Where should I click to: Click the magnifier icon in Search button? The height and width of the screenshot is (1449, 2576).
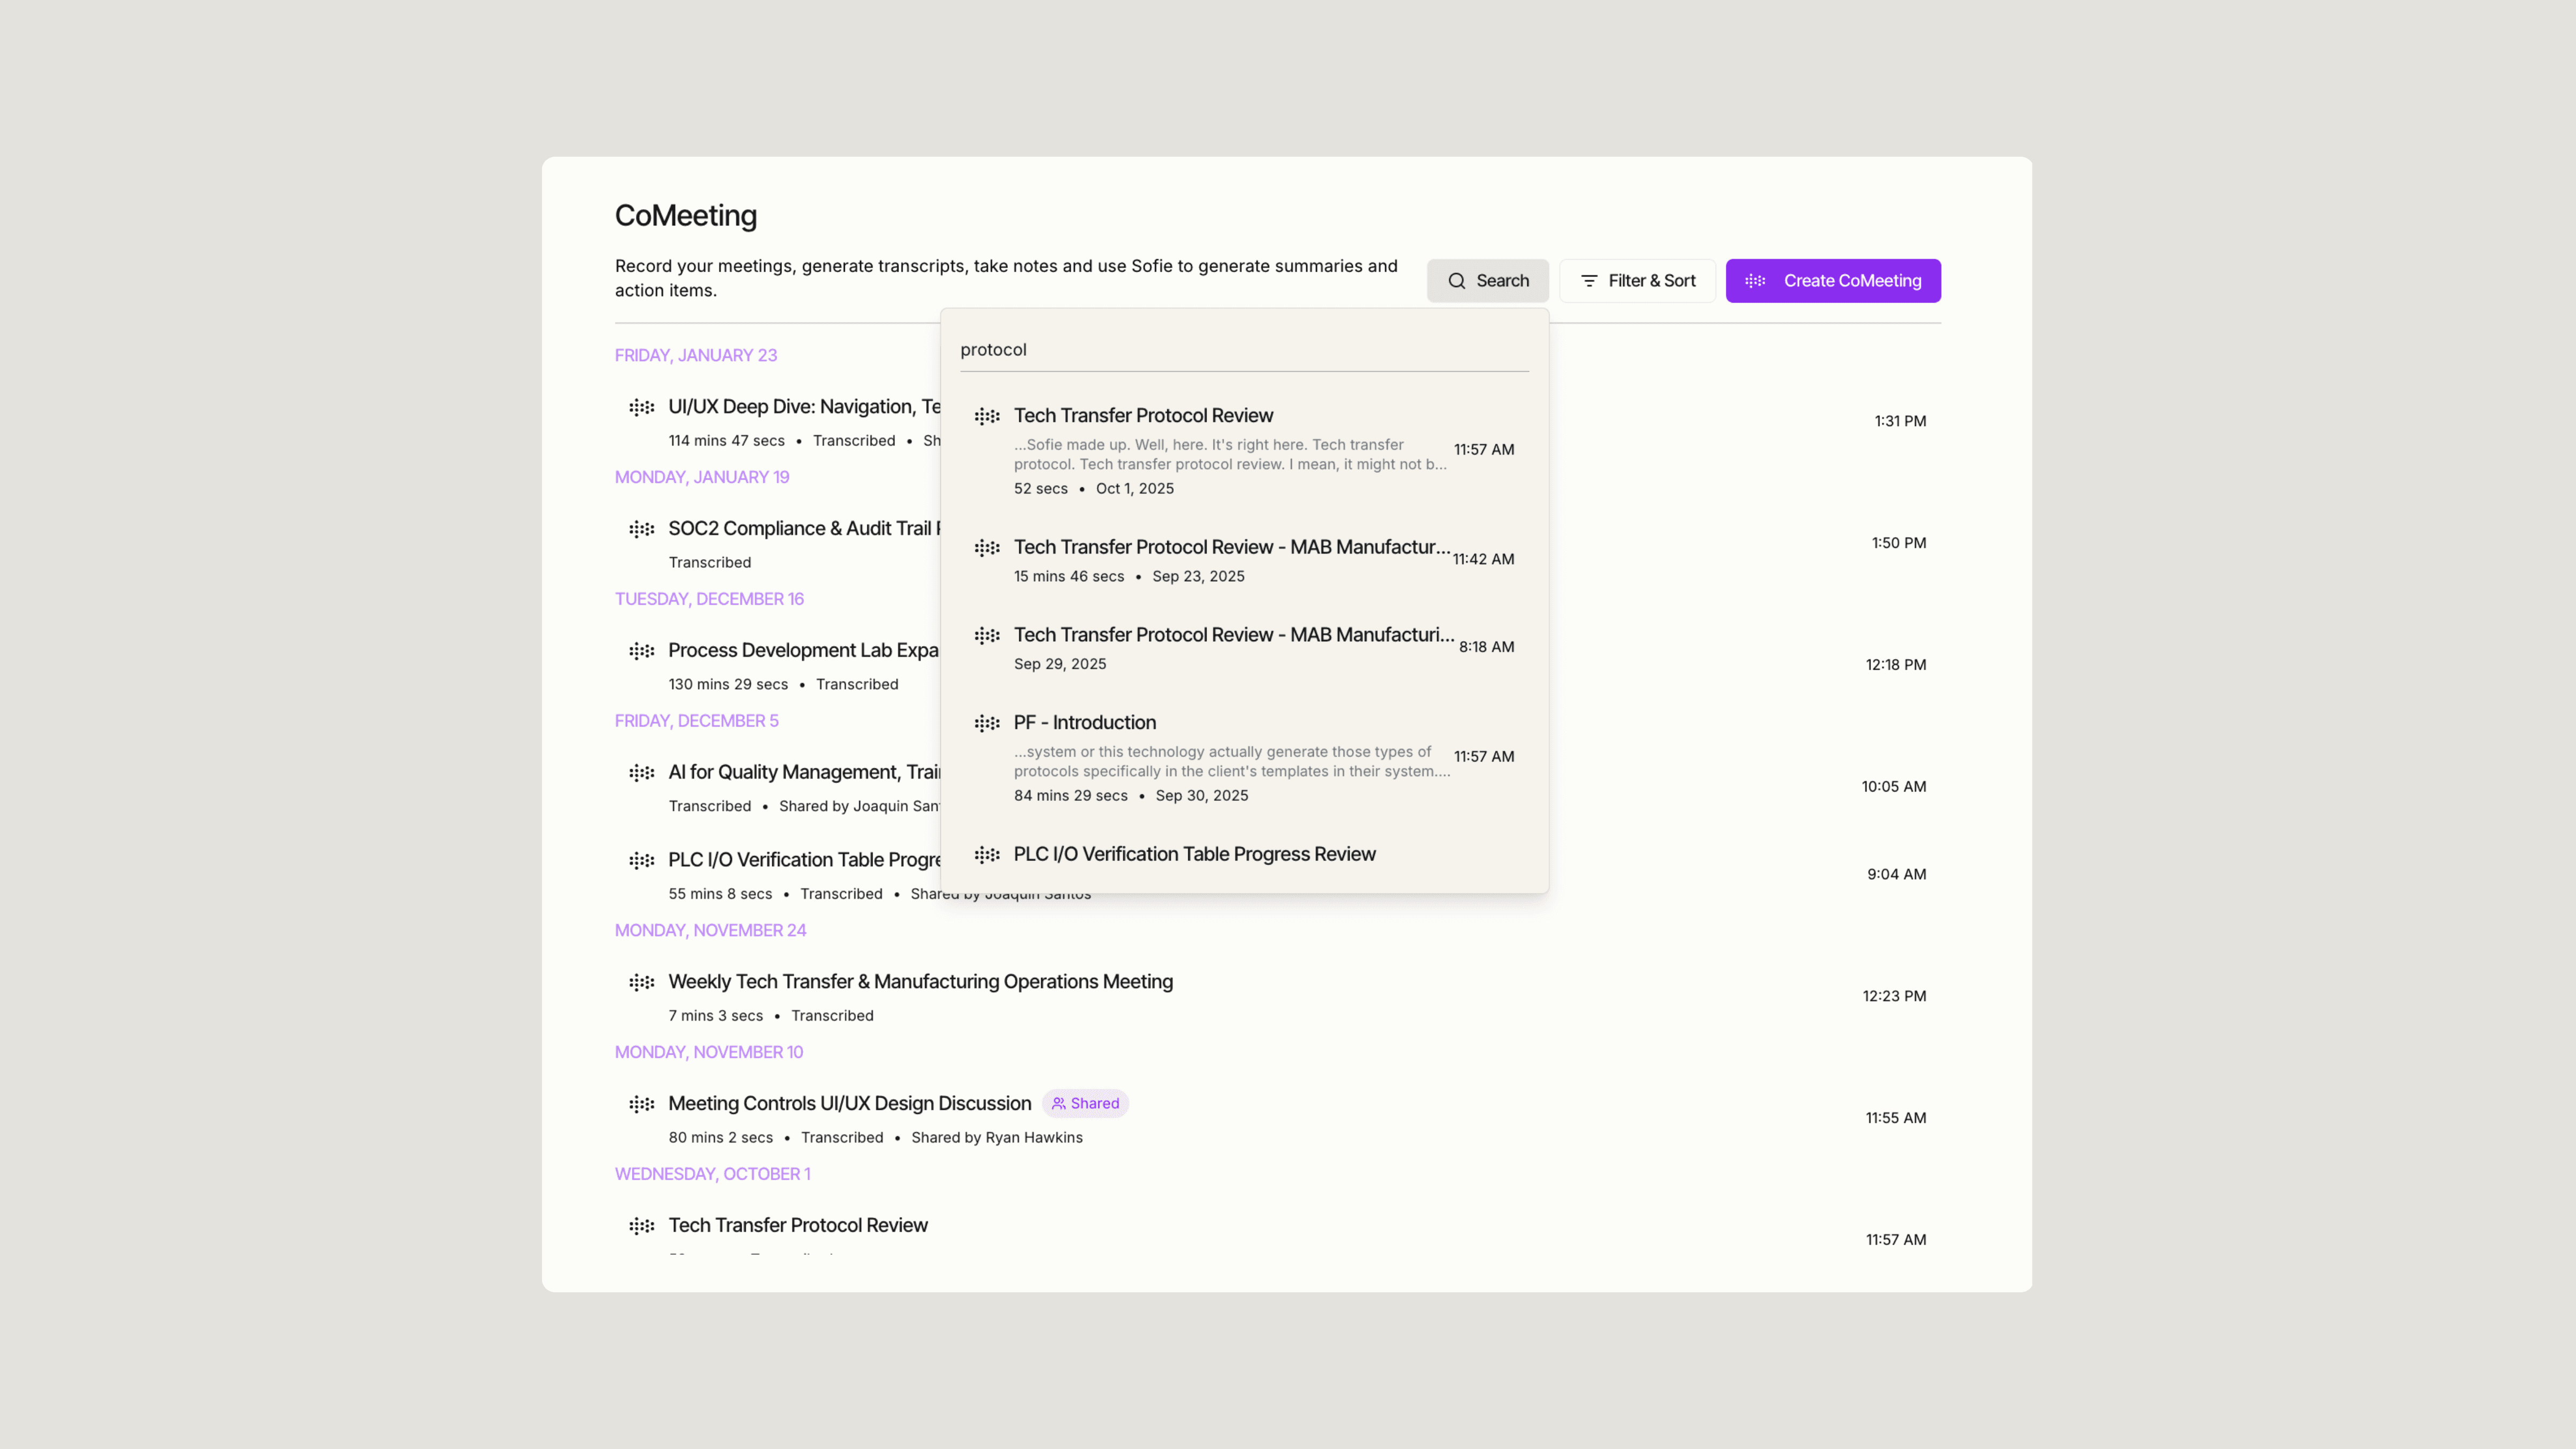pyautogui.click(x=1457, y=281)
